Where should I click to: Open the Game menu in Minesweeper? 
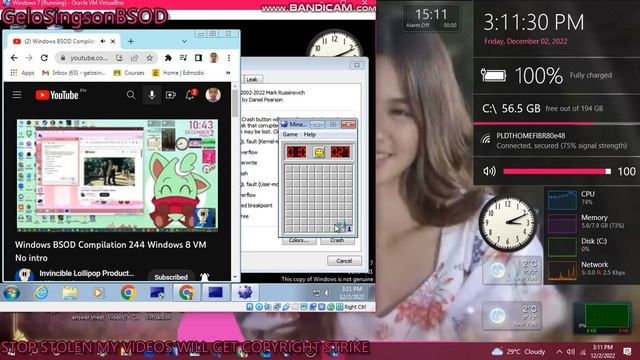[x=290, y=134]
